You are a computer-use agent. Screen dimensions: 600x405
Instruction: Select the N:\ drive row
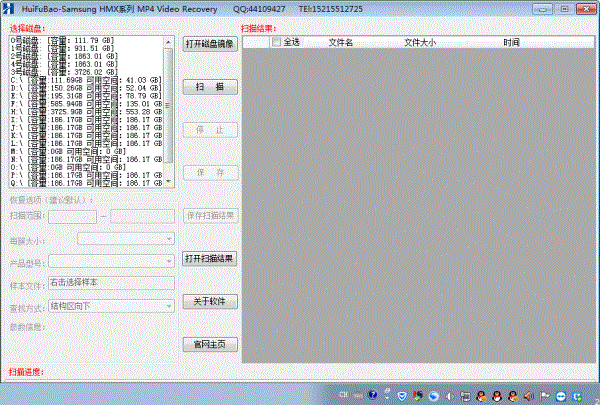click(87, 159)
